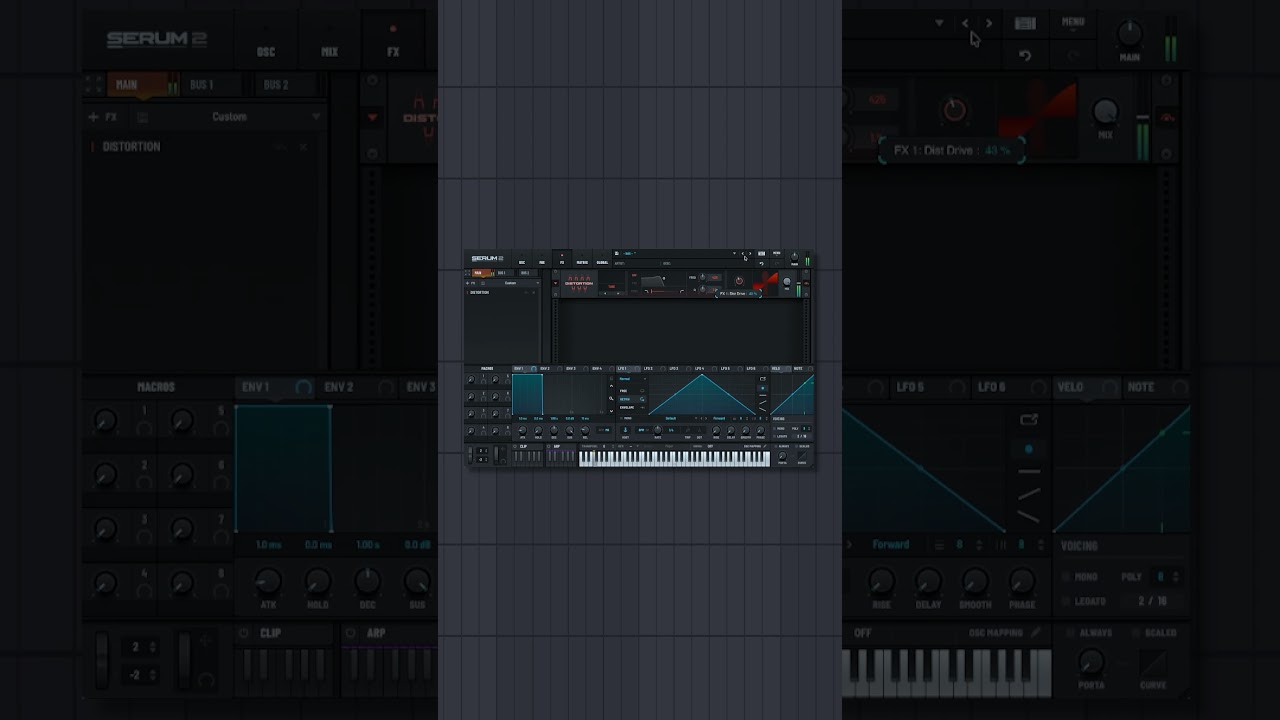The width and height of the screenshot is (1280, 720).
Task: Click + FX in center window's FX list
Action: click(470, 283)
